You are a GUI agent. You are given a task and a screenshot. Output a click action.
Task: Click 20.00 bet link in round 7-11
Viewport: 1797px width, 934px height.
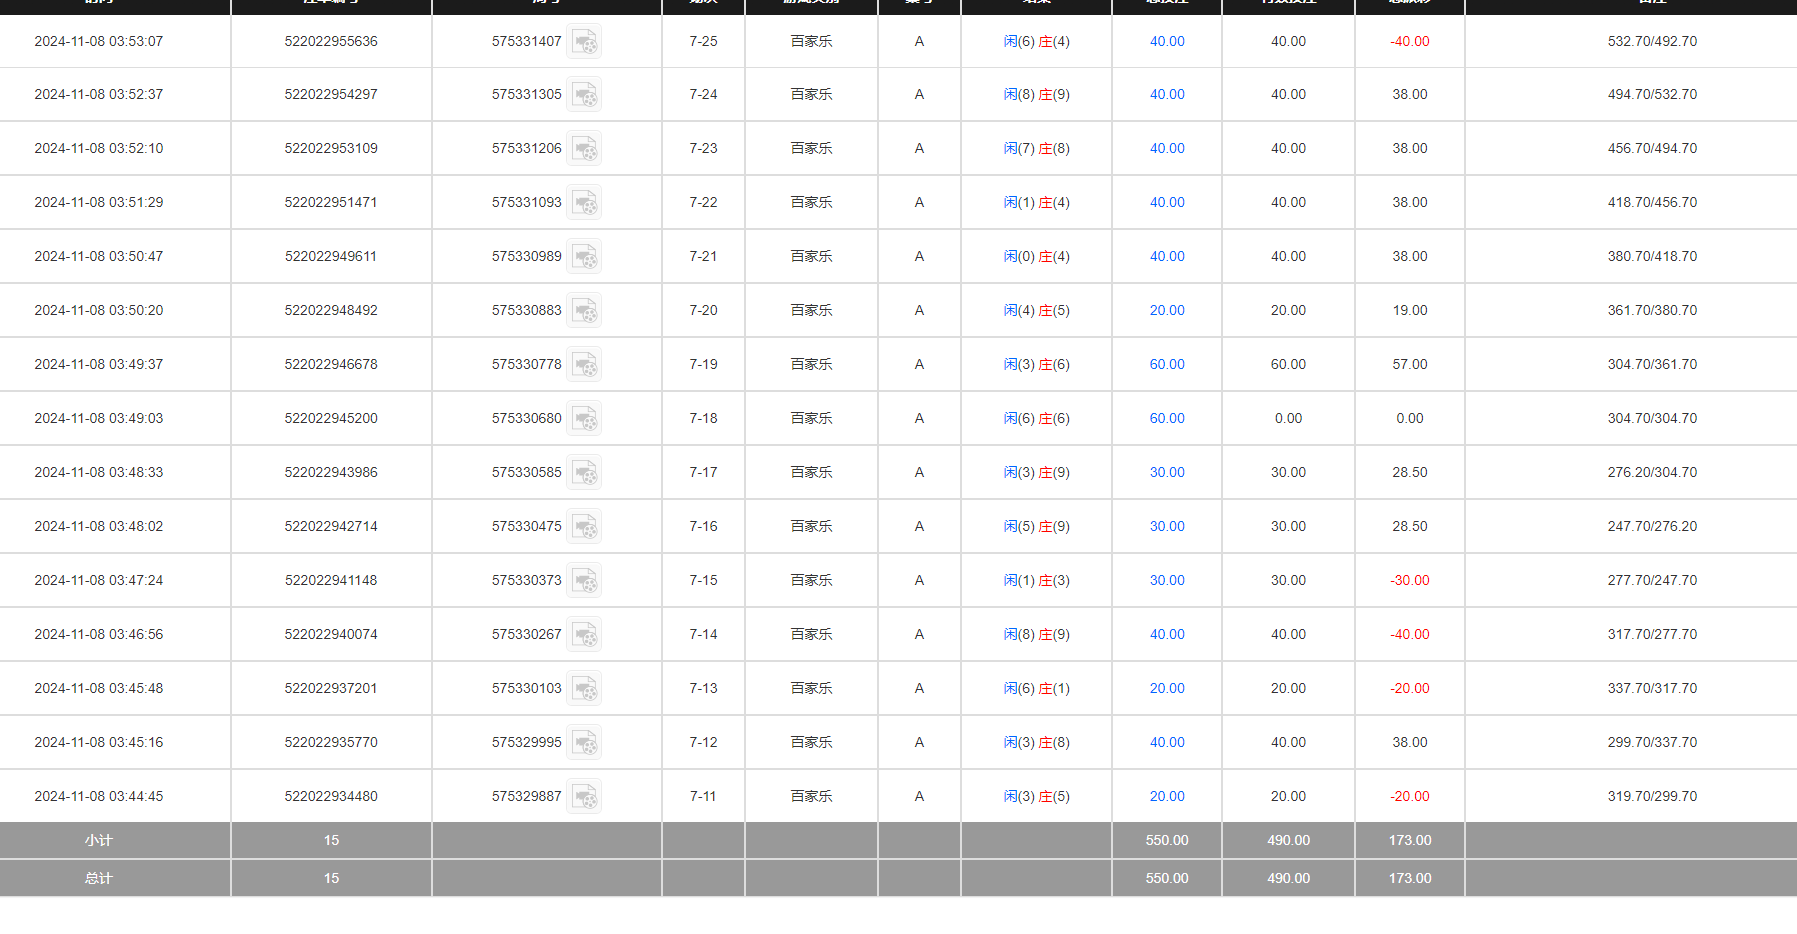(x=1166, y=797)
